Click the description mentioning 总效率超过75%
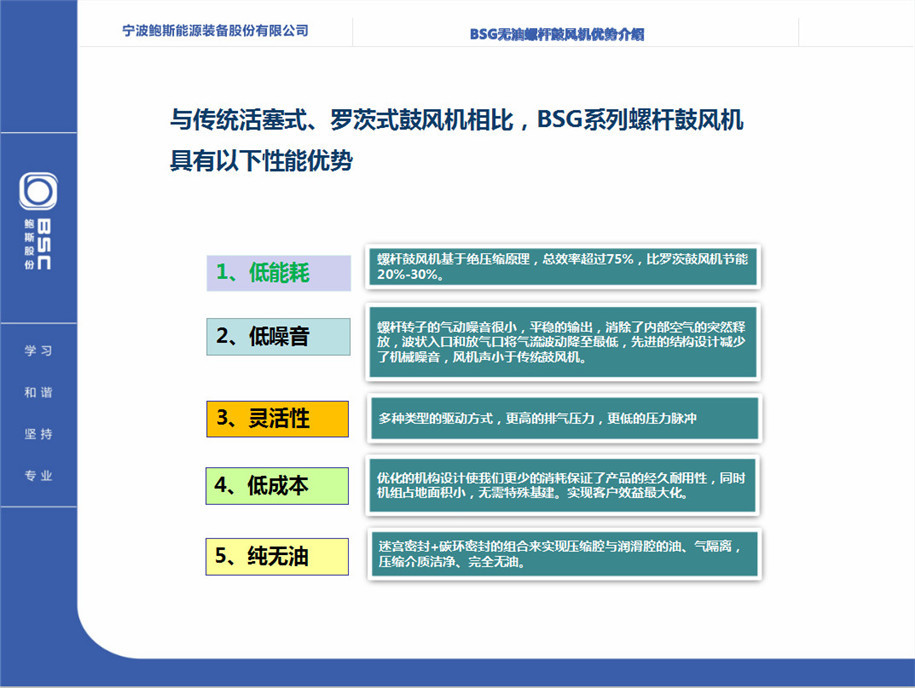This screenshot has height=688, width=915. point(563,266)
